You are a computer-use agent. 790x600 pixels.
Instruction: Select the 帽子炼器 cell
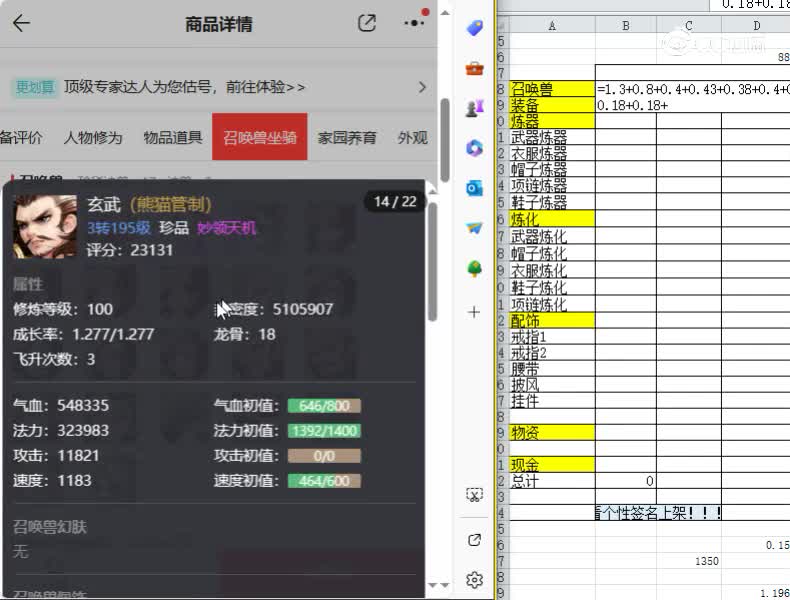pos(552,169)
